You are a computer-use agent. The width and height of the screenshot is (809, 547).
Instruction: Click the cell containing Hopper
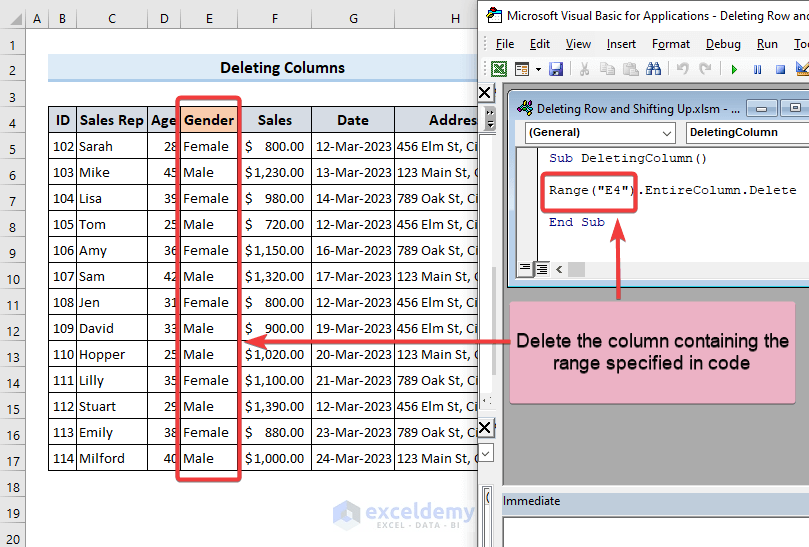click(112, 355)
